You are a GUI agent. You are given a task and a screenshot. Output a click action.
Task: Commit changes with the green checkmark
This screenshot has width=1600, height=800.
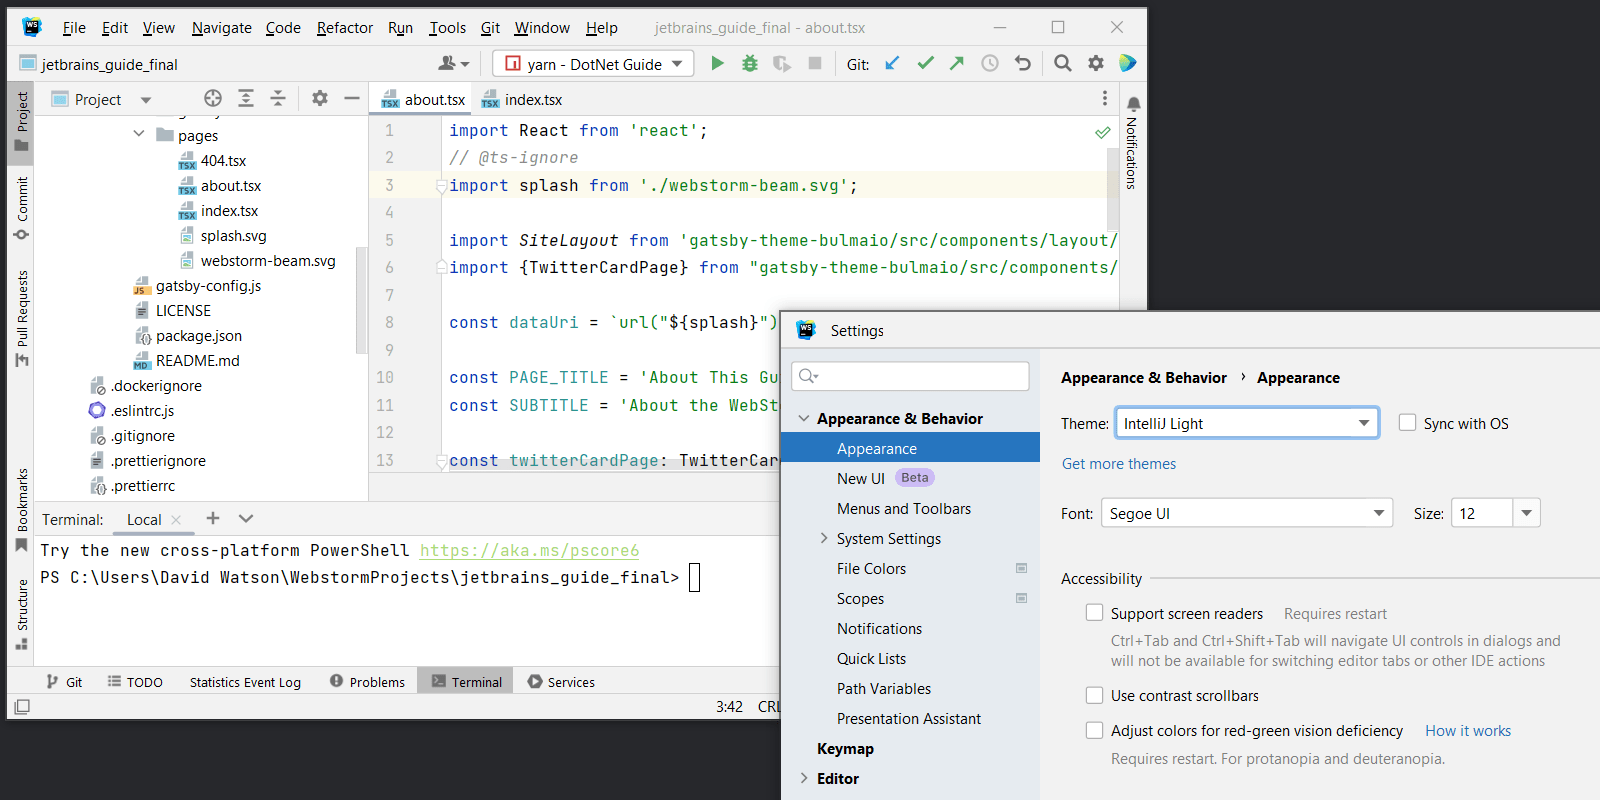point(925,63)
